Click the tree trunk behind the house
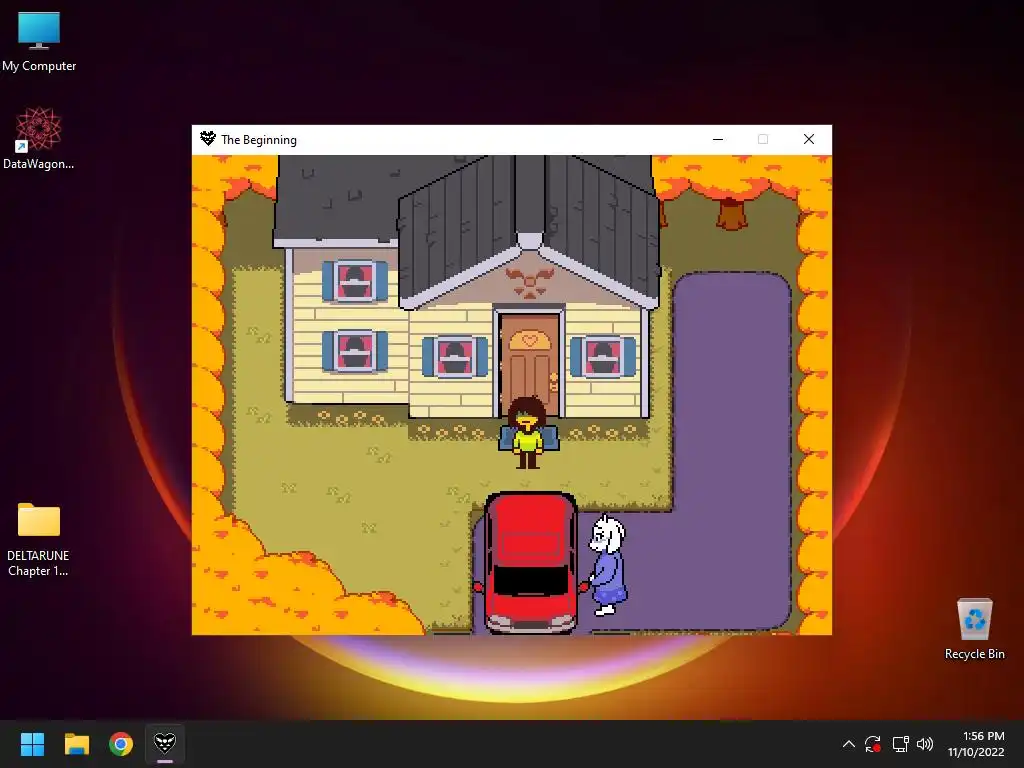Screen dimensions: 1024x768 [731, 214]
